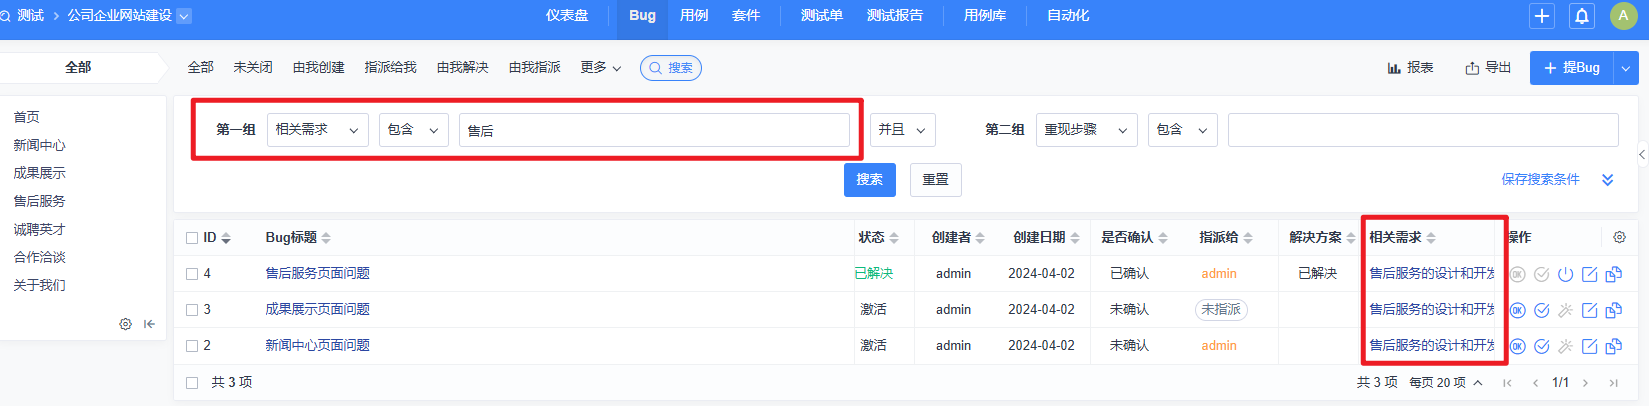Expand more search conditions double chevron
This screenshot has height=406, width=1649.
[1608, 180]
